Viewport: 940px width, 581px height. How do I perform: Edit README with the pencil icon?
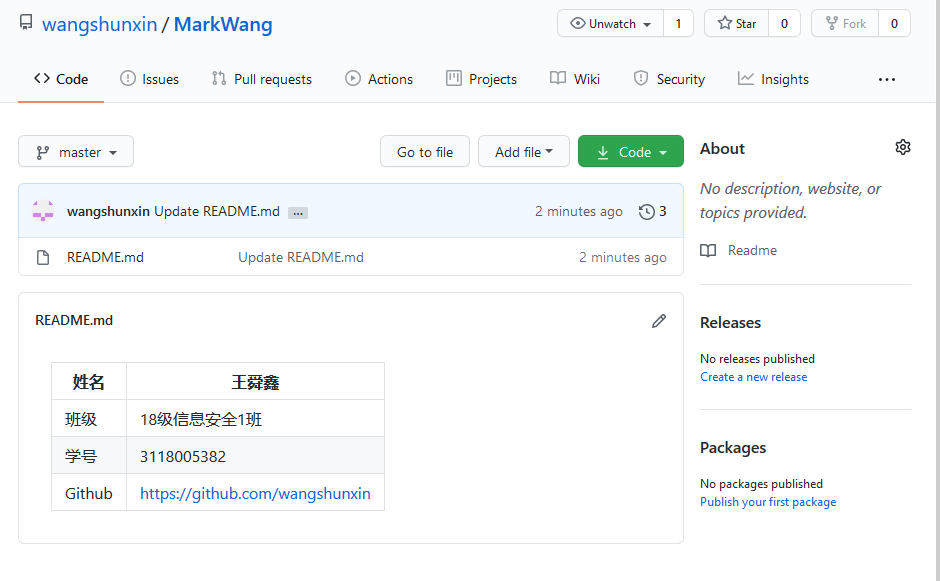659,321
